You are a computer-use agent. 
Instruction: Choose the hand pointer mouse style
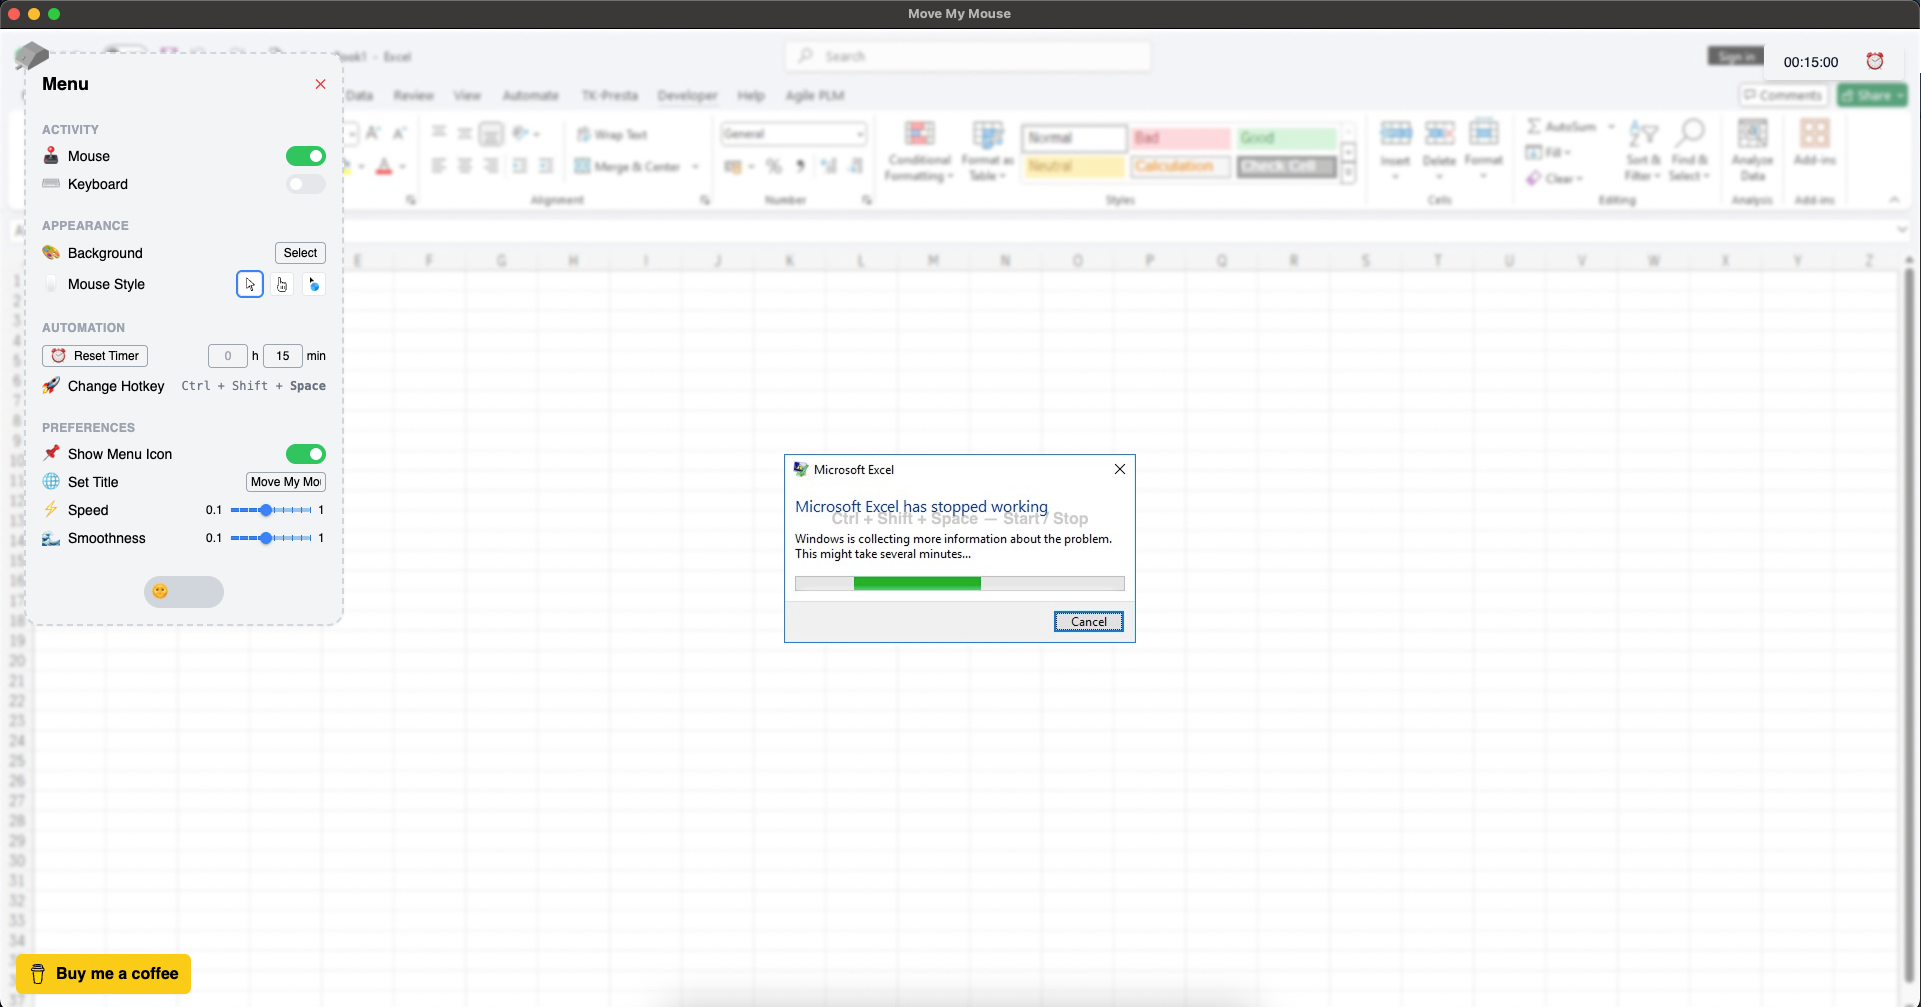(282, 284)
